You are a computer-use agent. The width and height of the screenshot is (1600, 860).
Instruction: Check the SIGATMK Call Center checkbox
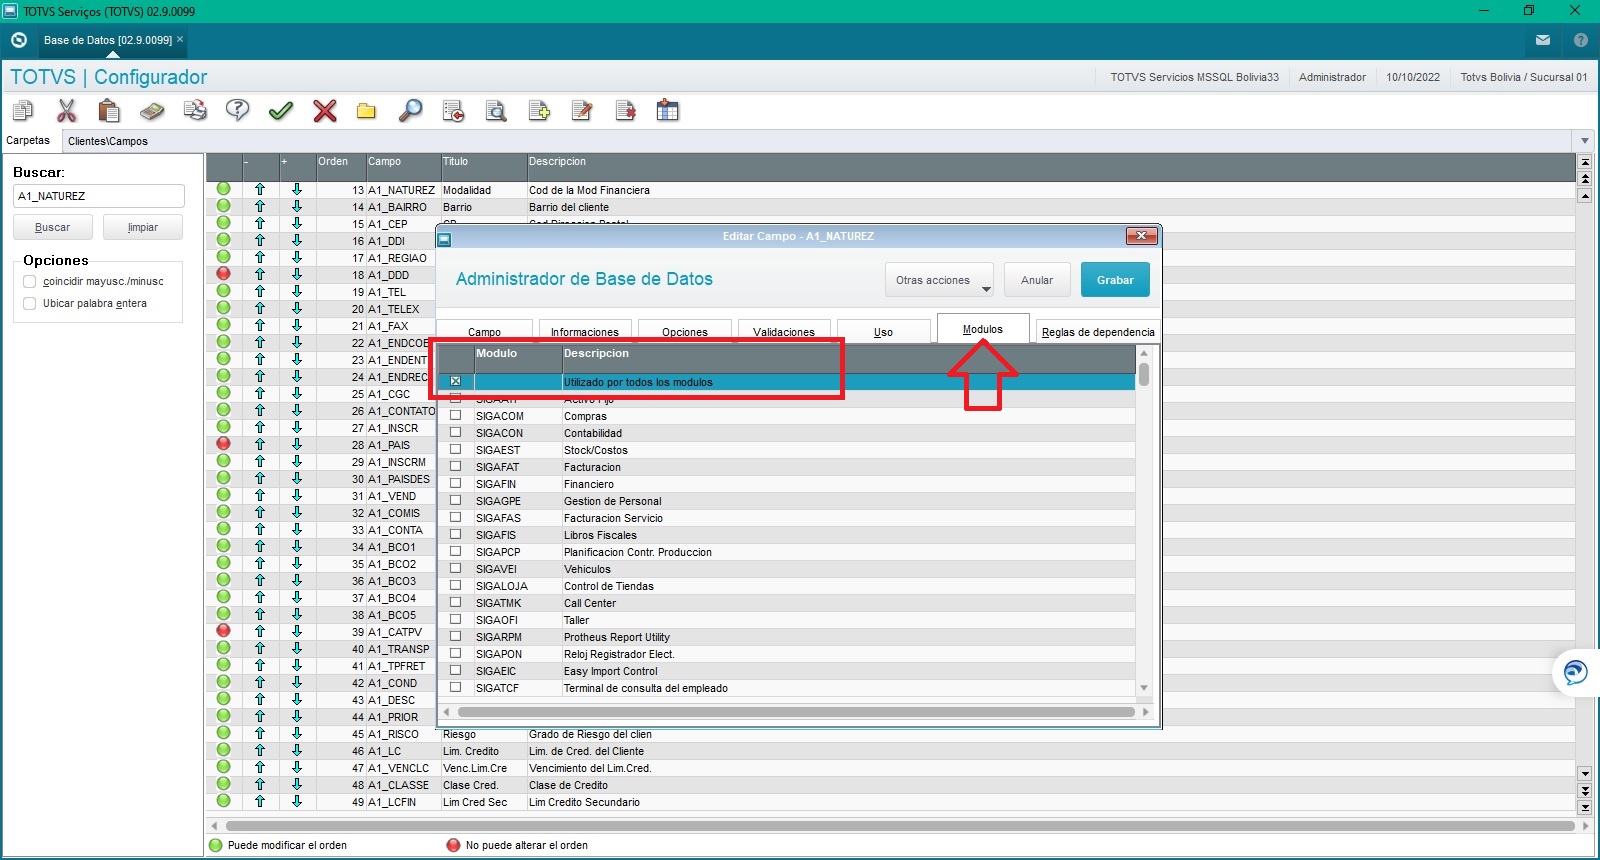coord(456,602)
